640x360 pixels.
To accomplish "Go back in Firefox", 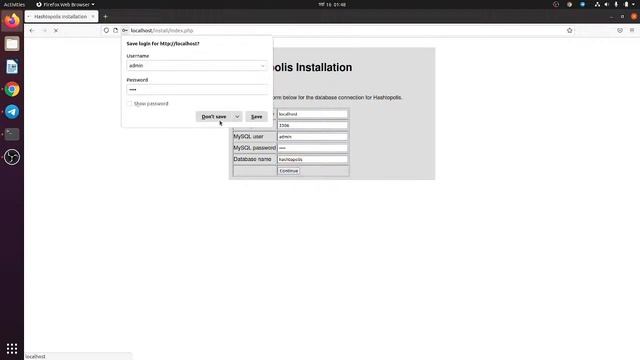I will (32, 31).
